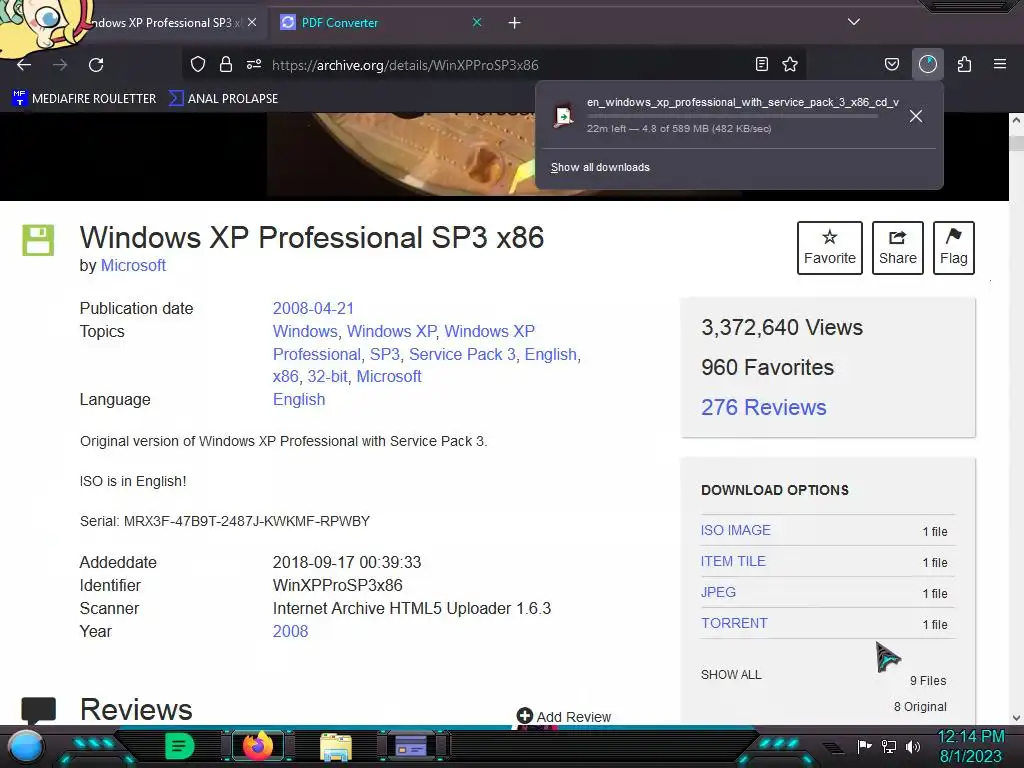The width and height of the screenshot is (1024, 768).
Task: Open the English topic link in Topics
Action: pos(551,354)
